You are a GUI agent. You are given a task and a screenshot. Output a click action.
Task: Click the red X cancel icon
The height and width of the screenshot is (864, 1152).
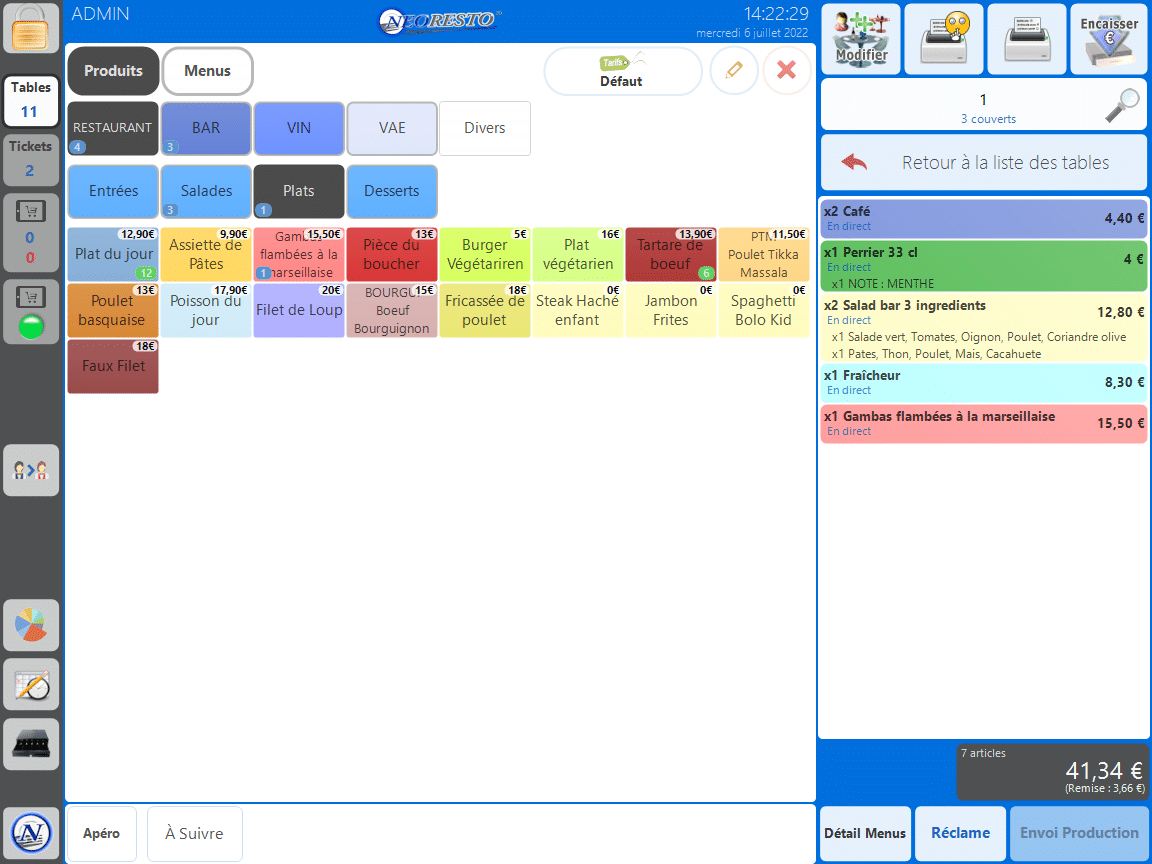point(787,71)
